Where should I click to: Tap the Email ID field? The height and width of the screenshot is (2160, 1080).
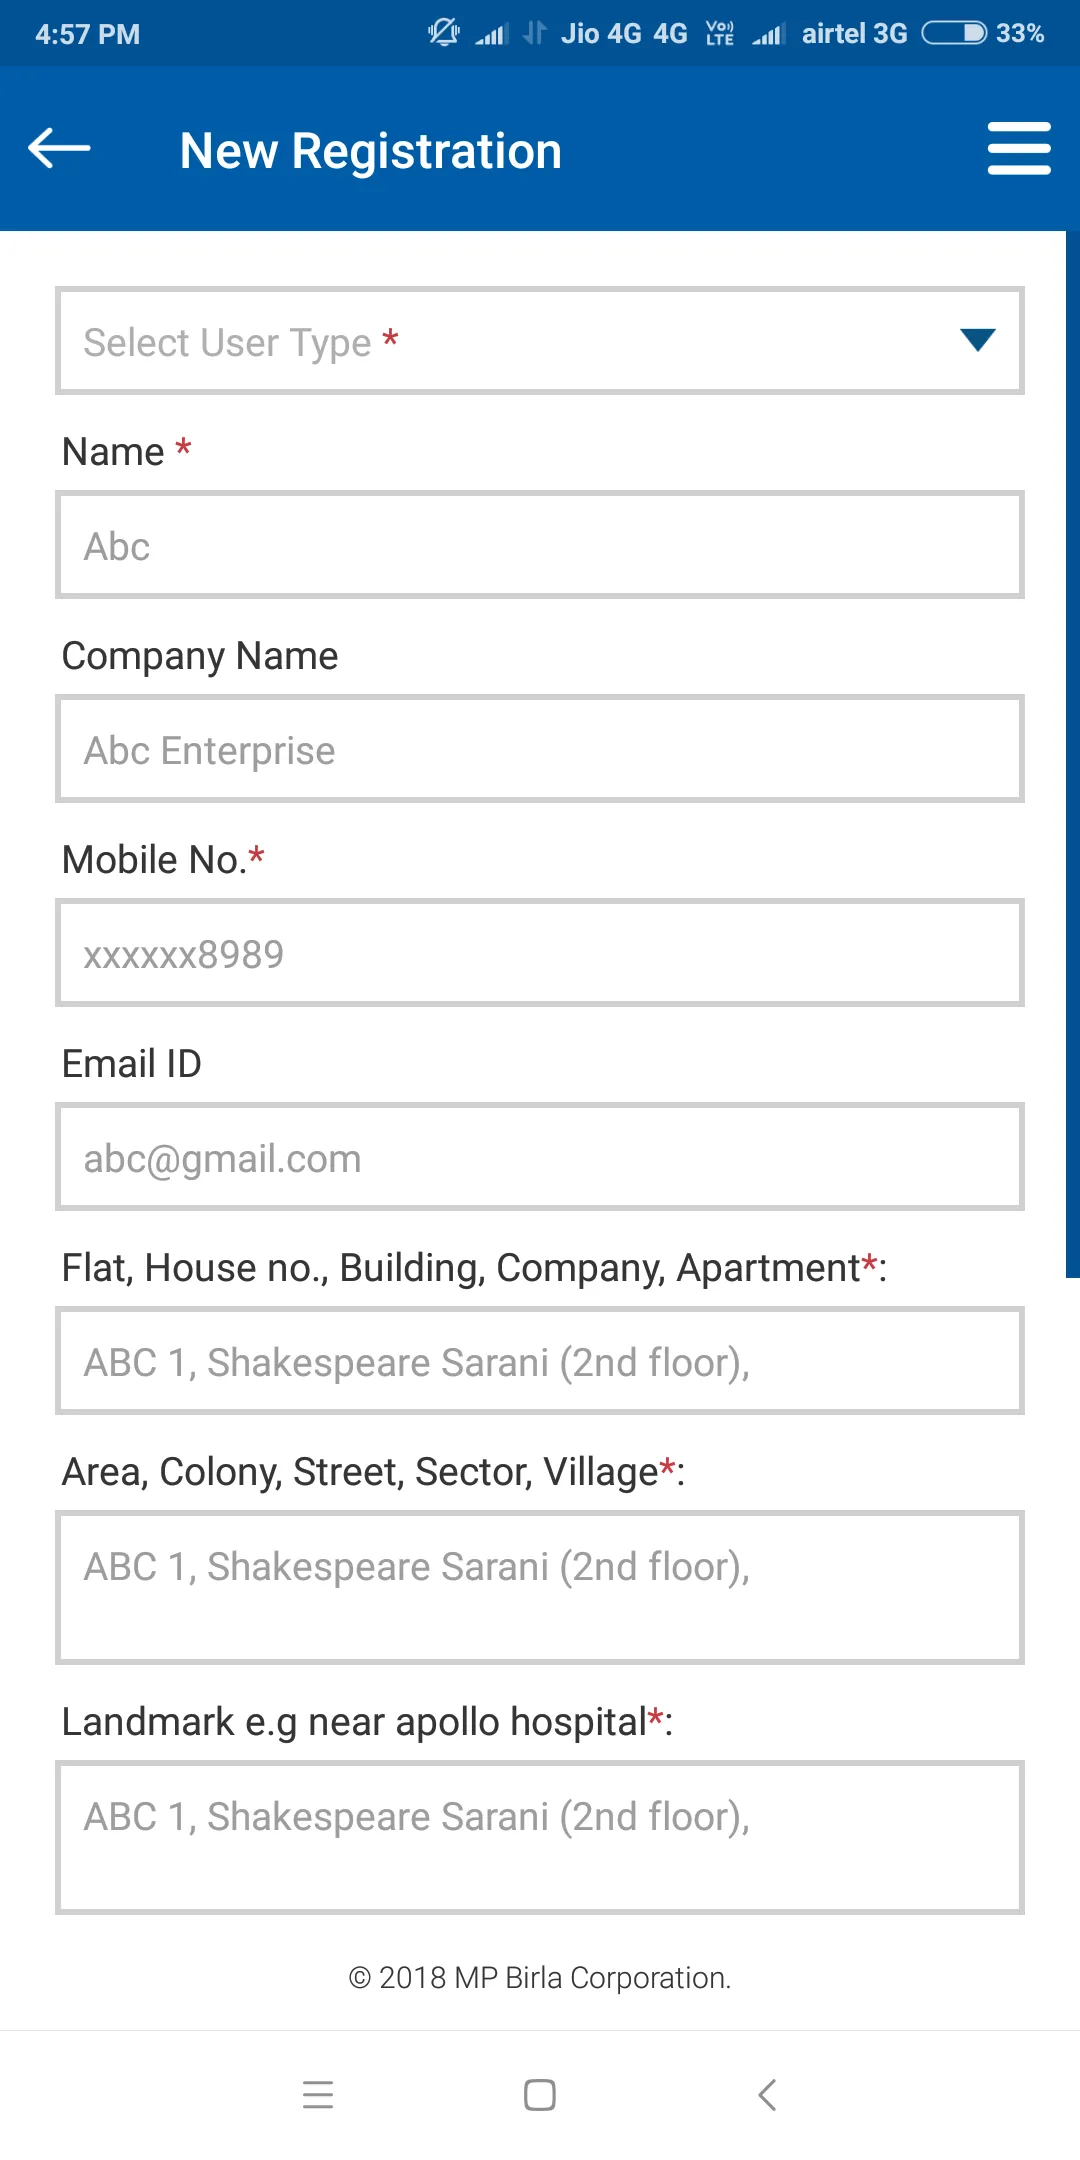[x=540, y=1157]
